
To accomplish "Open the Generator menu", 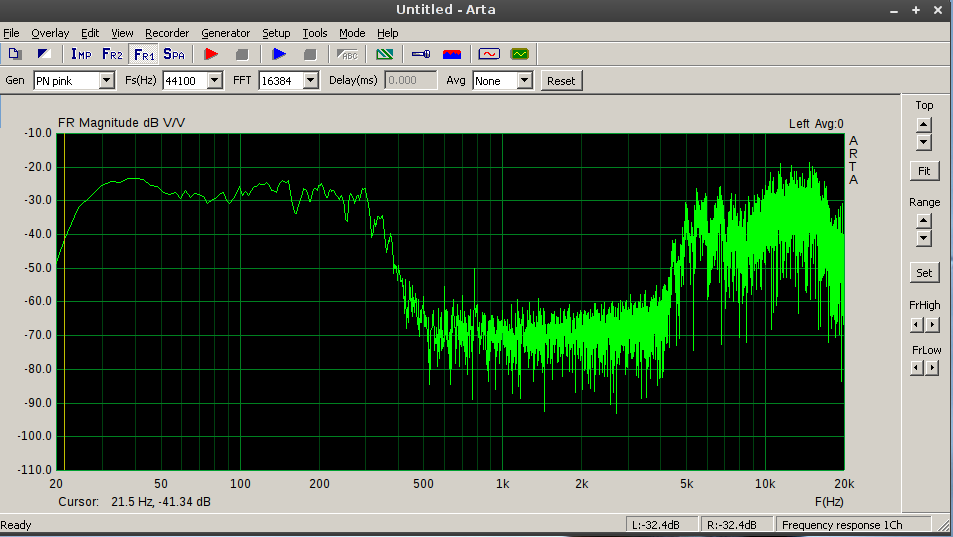I will pyautogui.click(x=225, y=33).
